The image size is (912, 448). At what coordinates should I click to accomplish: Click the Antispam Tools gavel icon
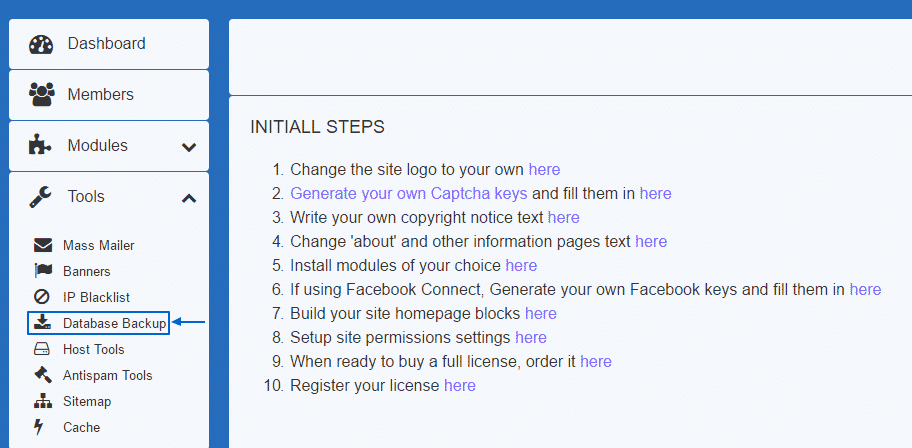(42, 375)
